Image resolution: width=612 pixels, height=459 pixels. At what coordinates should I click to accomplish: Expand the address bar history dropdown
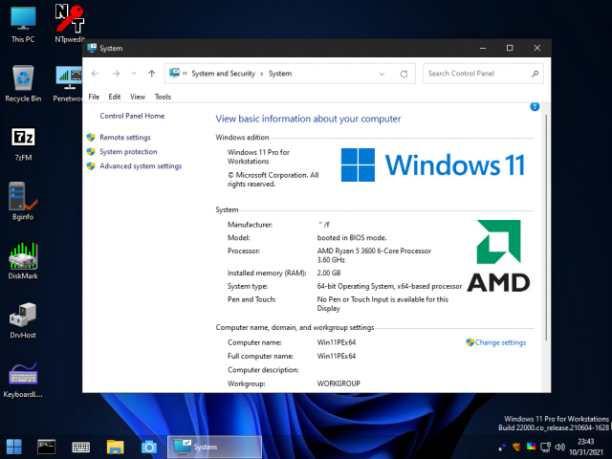click(x=382, y=74)
